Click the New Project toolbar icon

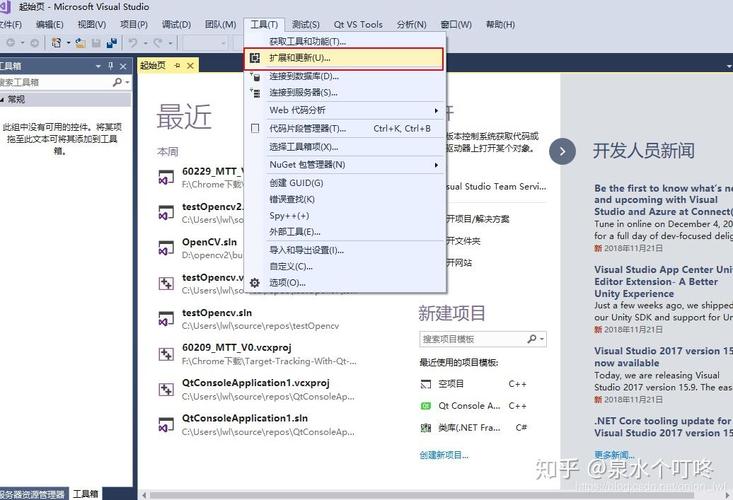[x=57, y=43]
